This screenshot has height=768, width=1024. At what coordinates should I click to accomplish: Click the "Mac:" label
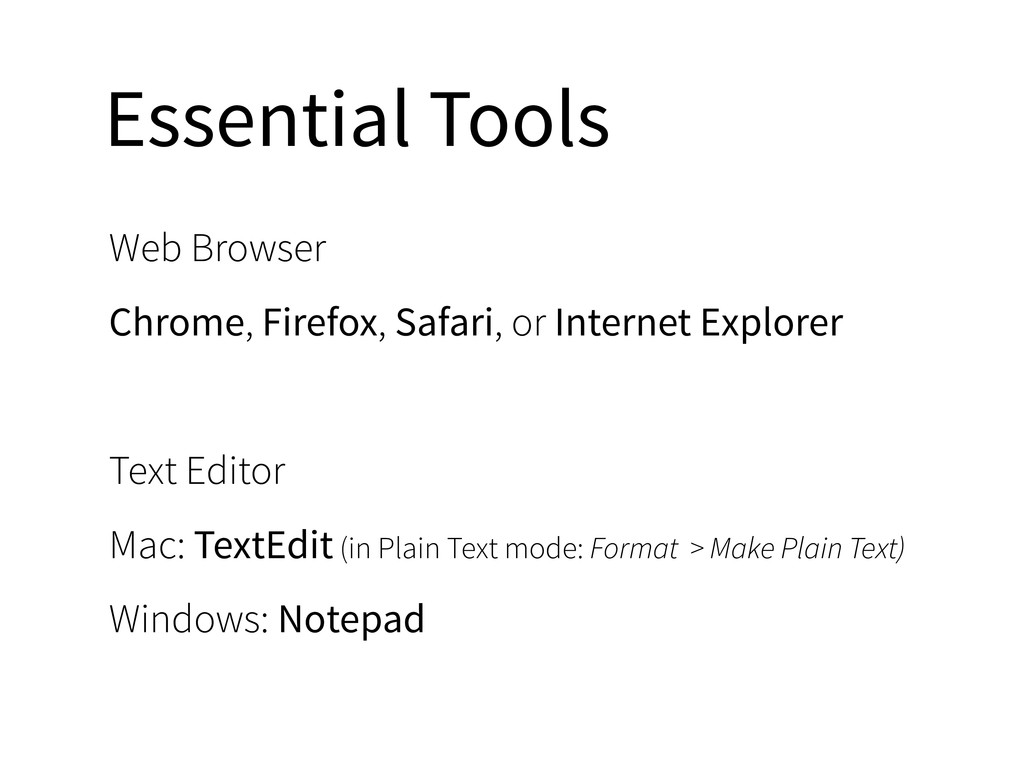pyautogui.click(x=147, y=547)
